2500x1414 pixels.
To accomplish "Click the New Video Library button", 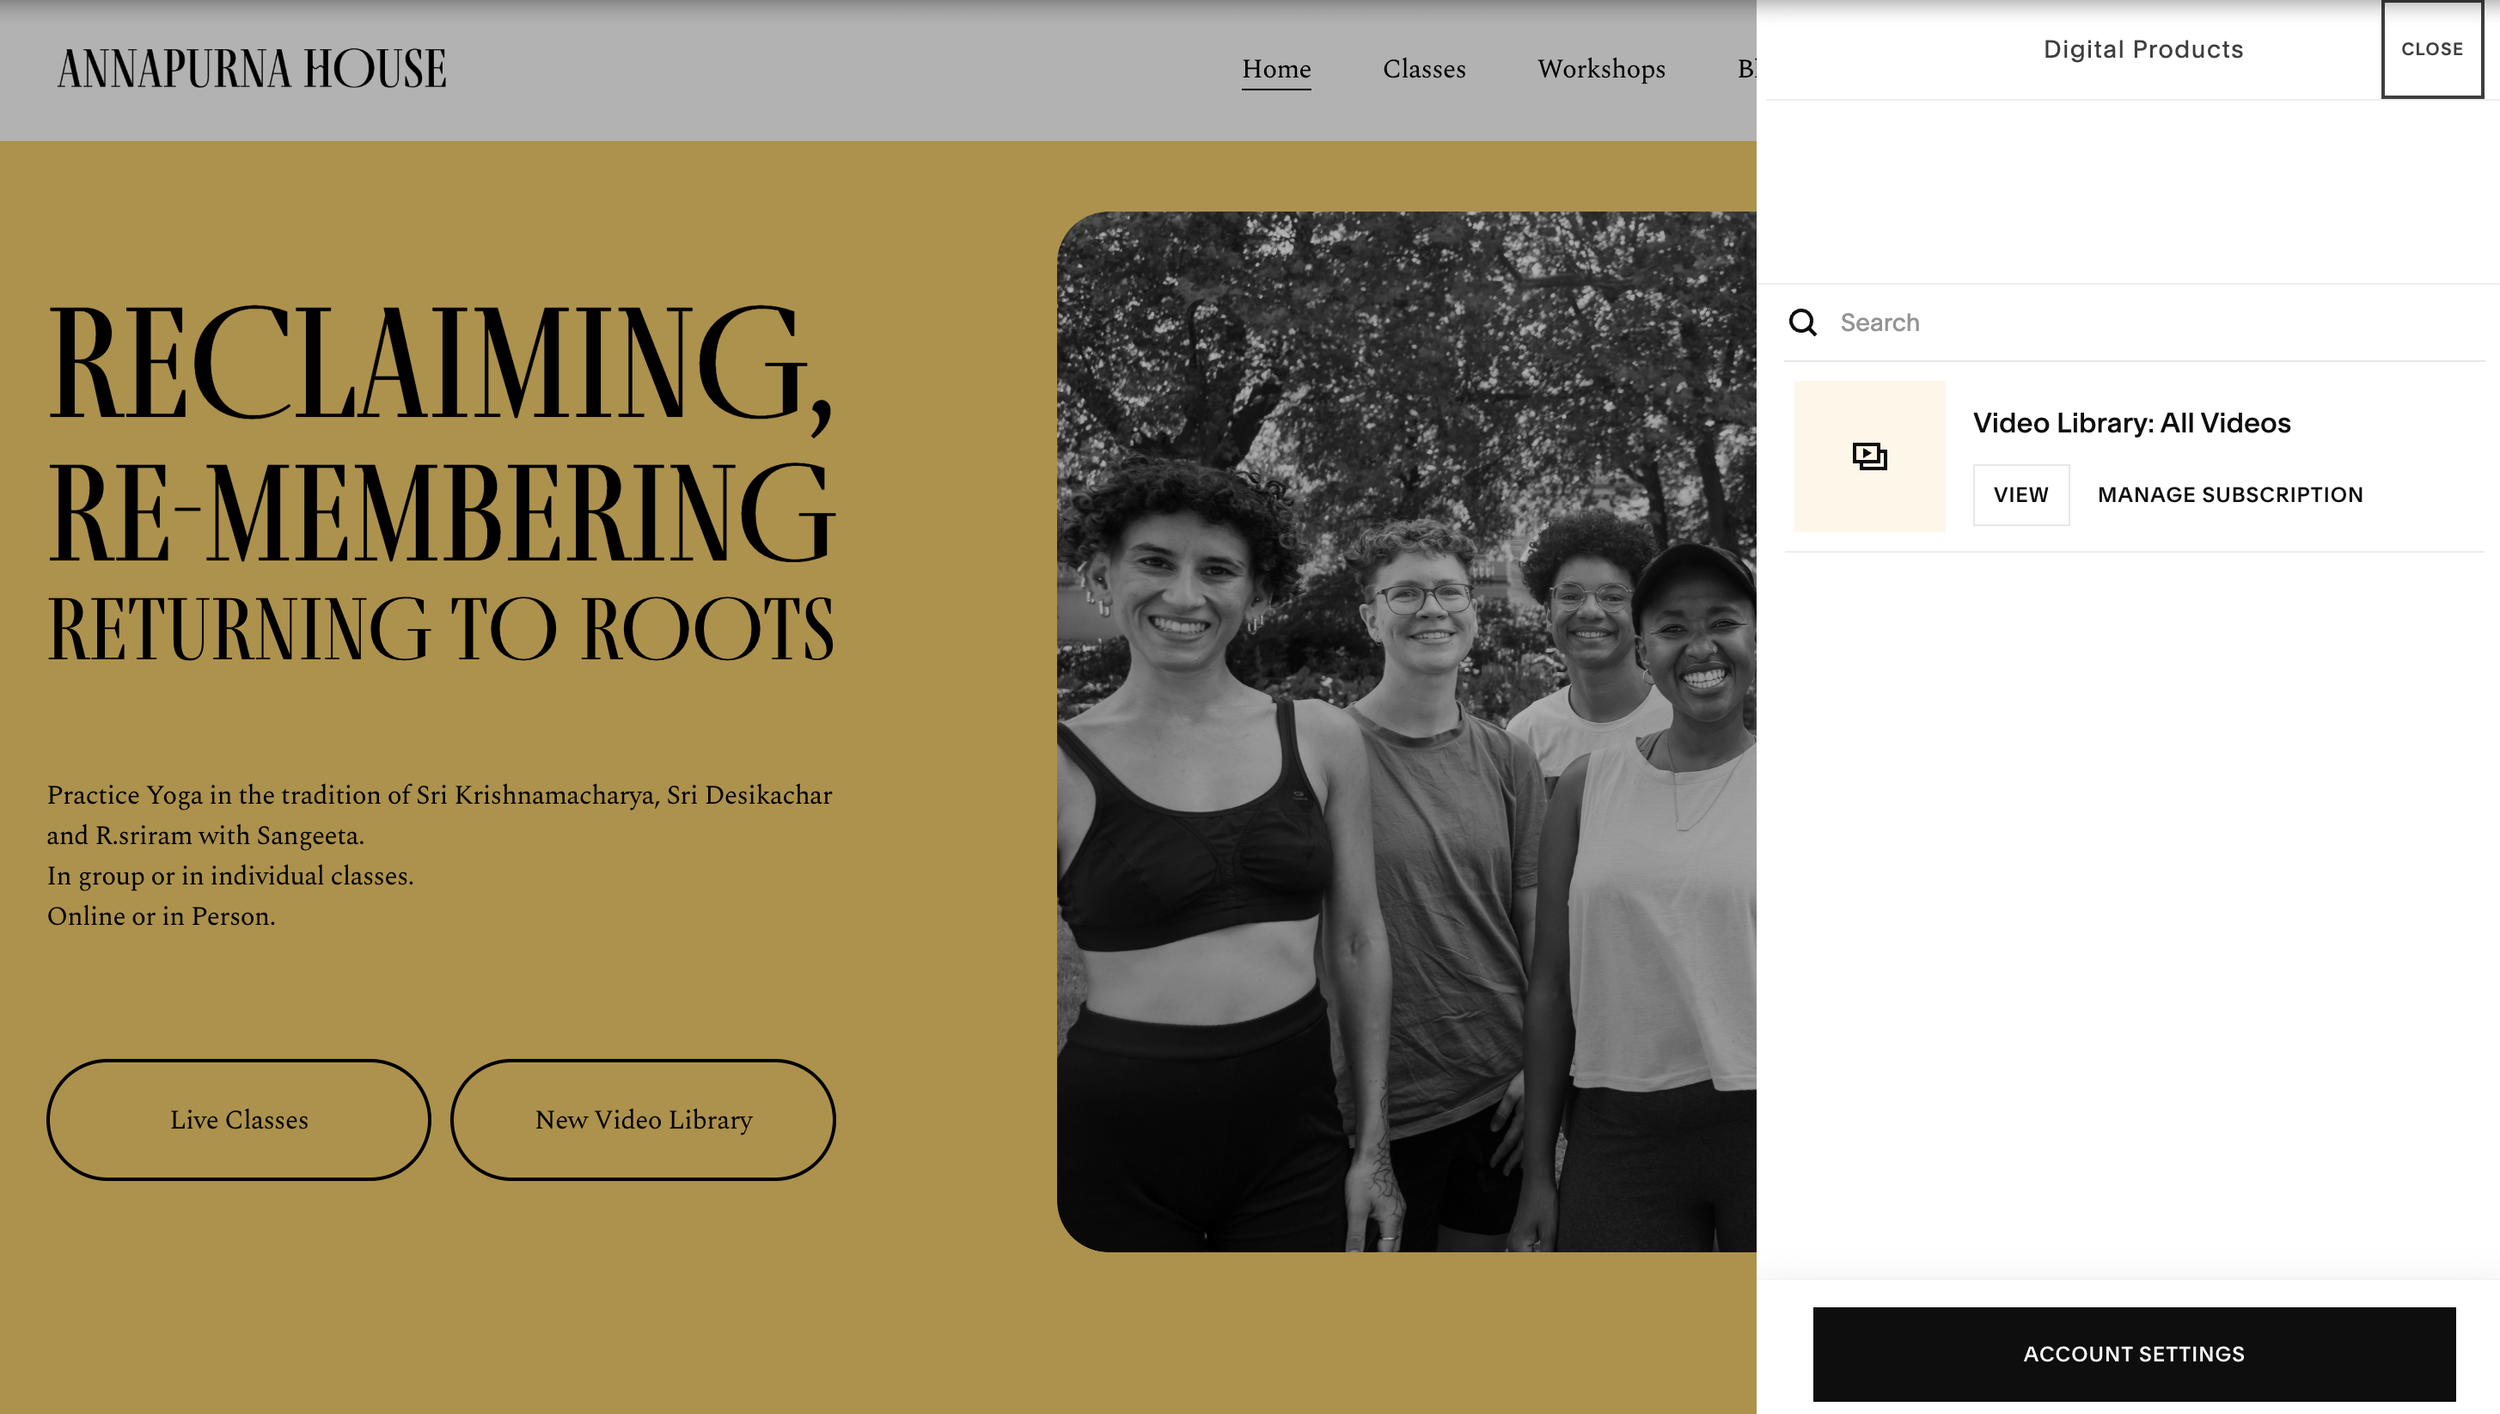I will tap(643, 1119).
